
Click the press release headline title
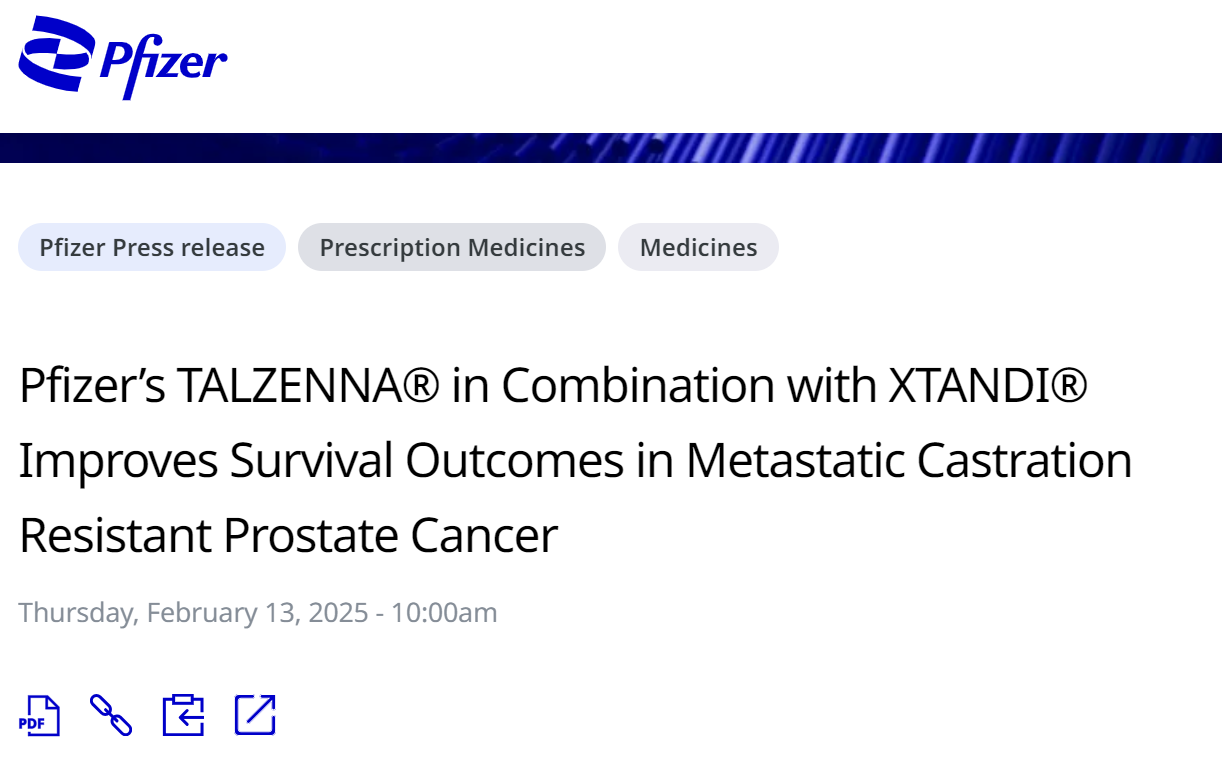(x=576, y=461)
